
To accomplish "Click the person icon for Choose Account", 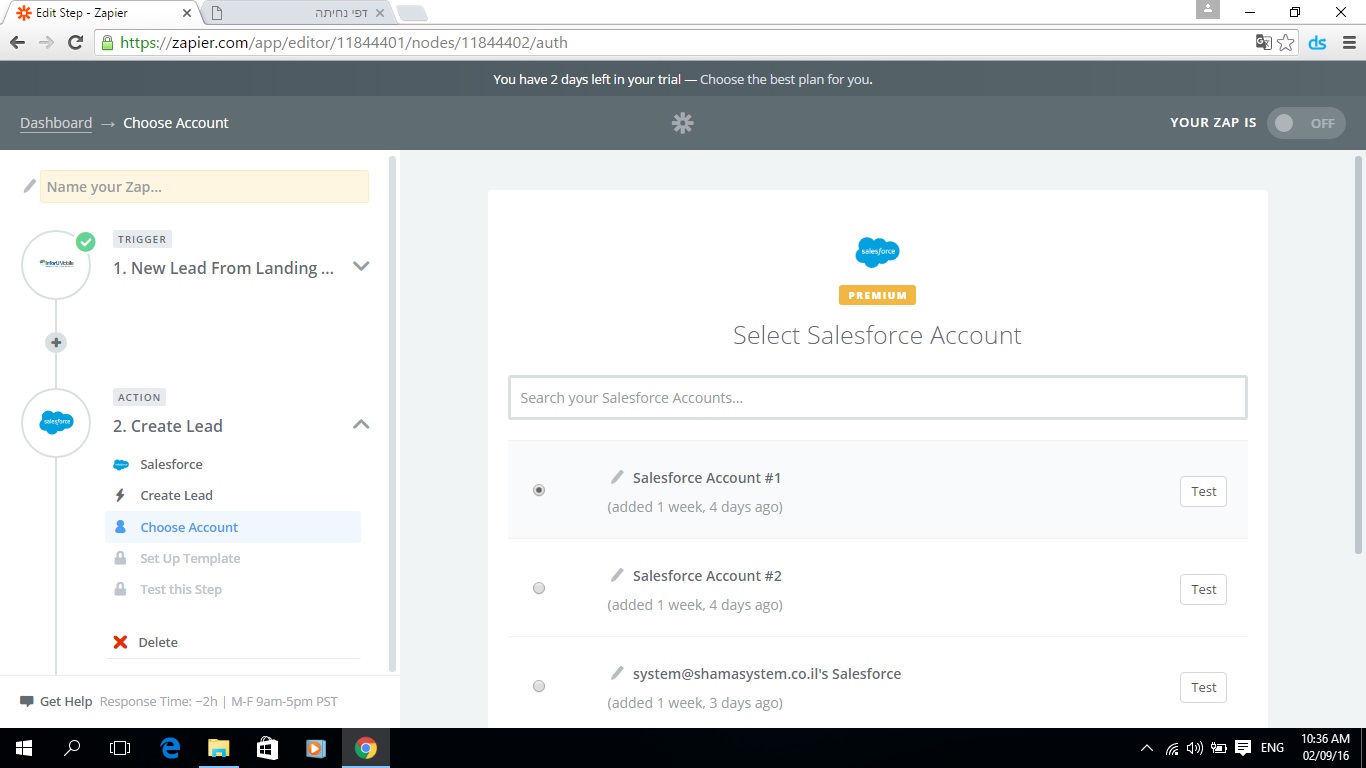I will 120,527.
